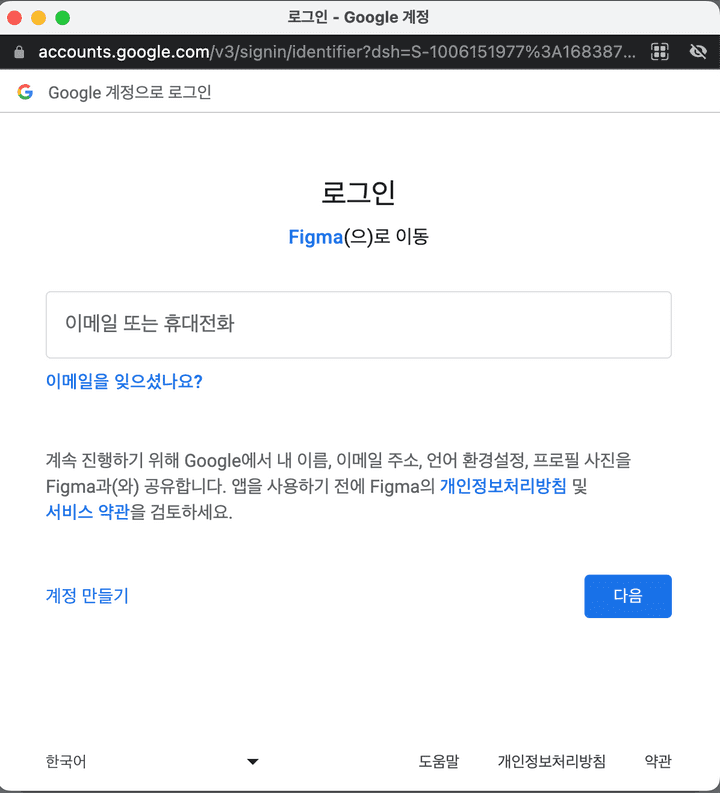The width and height of the screenshot is (720, 793).
Task: Click 도움말 in the footer
Action: 438,762
